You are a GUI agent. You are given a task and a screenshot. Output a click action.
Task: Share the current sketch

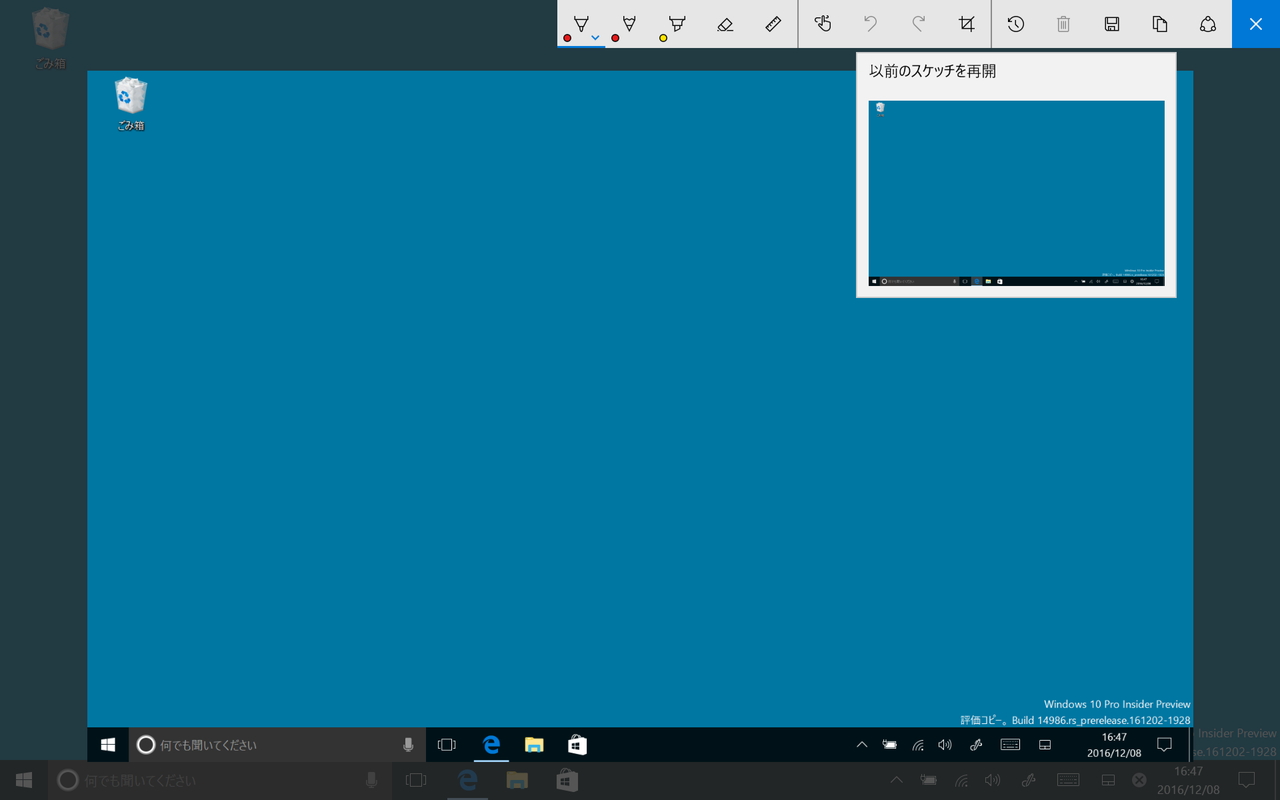point(1208,23)
